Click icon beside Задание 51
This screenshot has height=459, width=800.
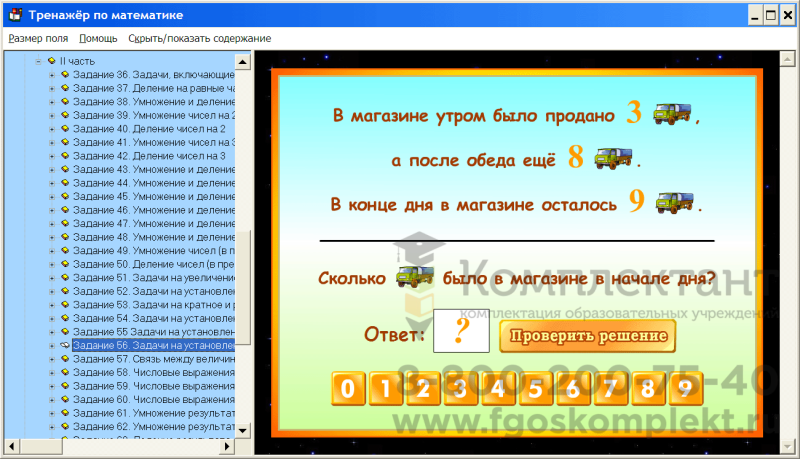[65, 277]
